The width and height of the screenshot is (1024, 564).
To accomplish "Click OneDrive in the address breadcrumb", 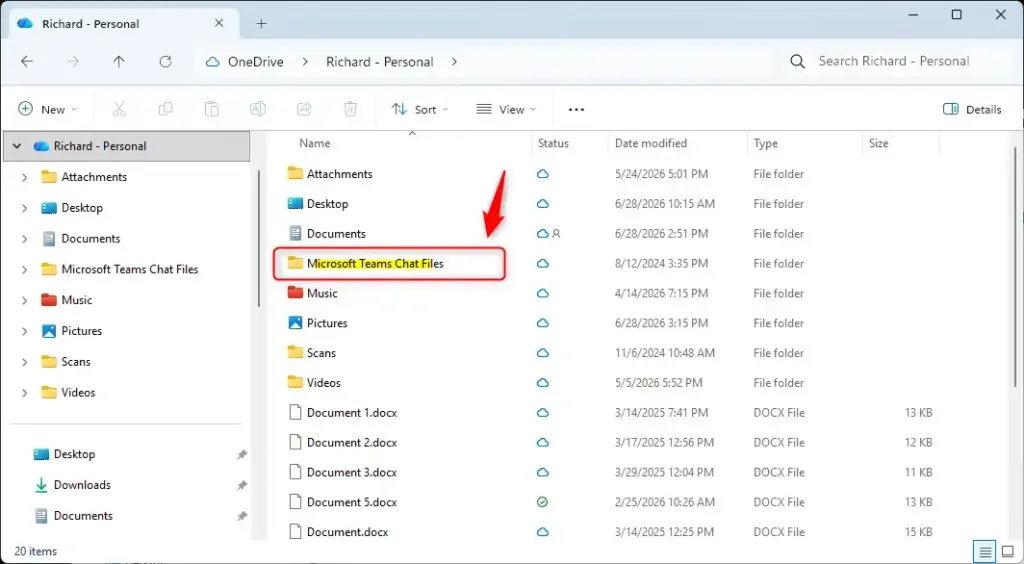I will tap(255, 62).
